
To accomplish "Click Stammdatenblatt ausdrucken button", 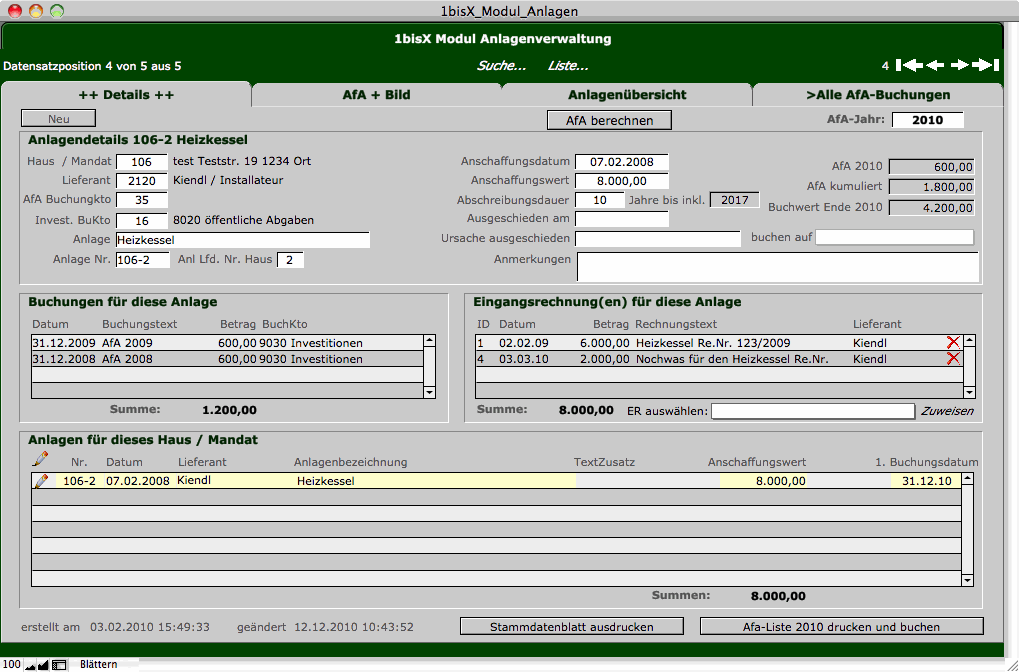I will (572, 627).
